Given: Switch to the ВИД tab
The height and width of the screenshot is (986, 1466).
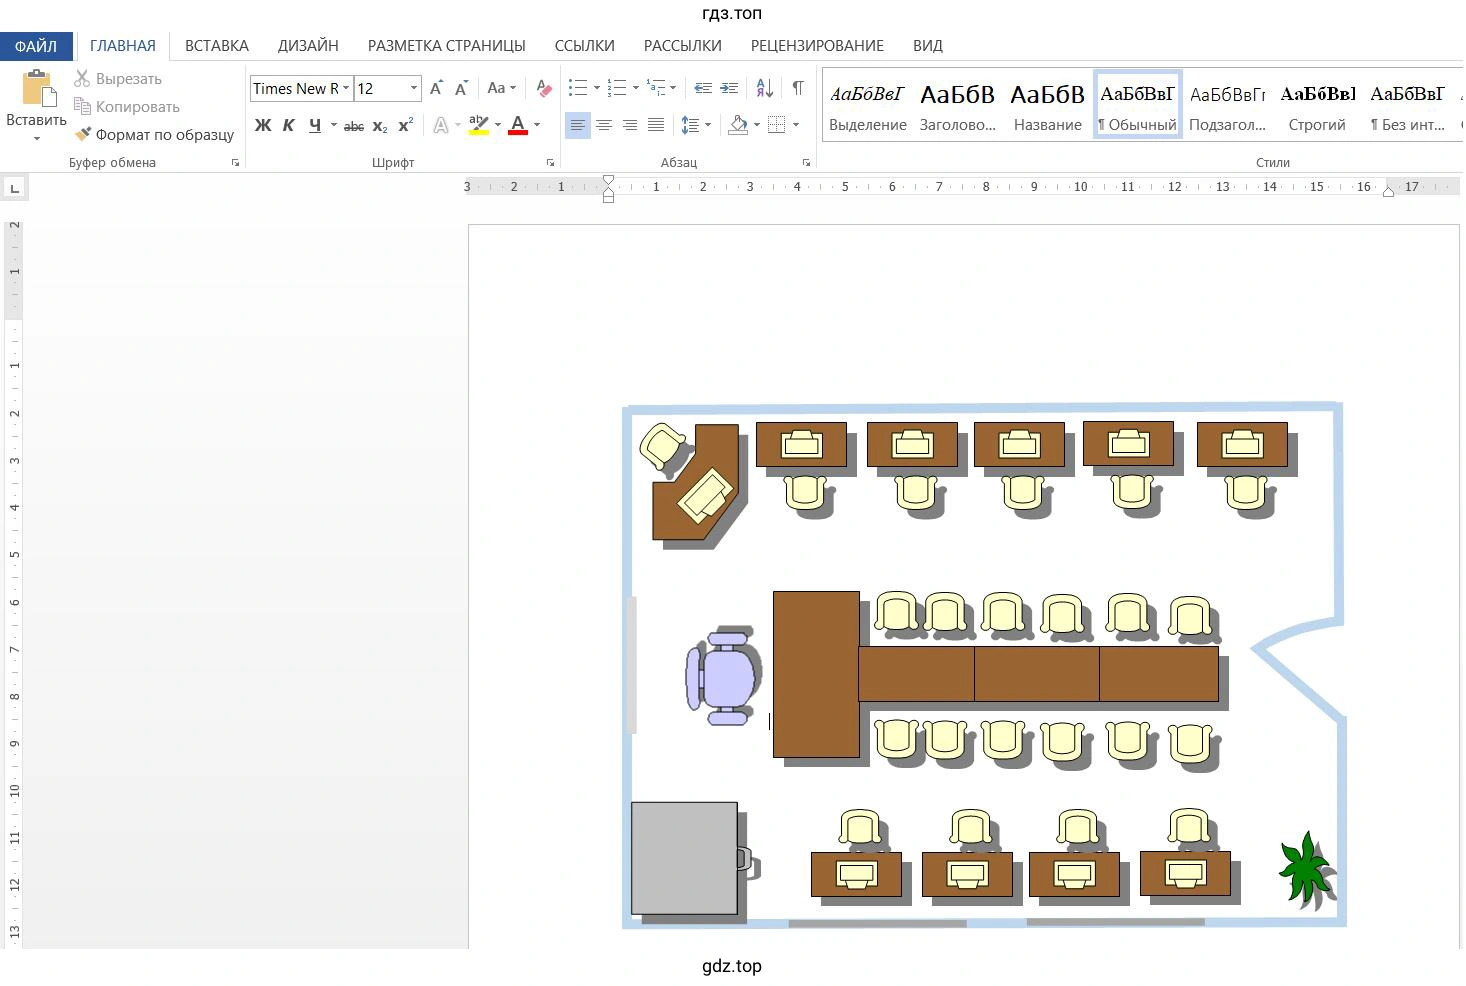Looking at the screenshot, I should 928,46.
